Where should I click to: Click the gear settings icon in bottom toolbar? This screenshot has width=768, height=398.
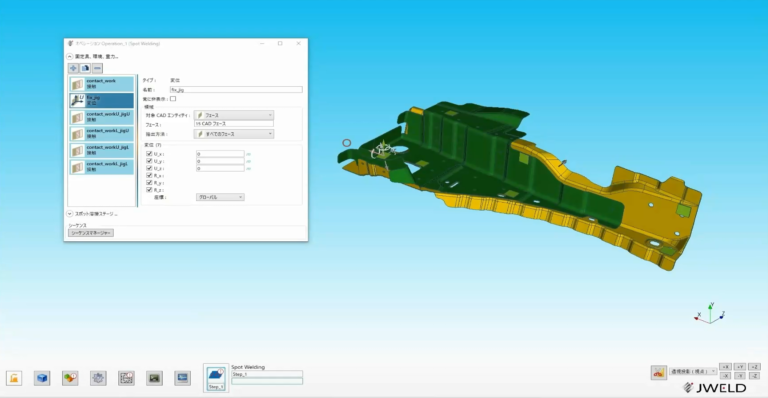98,378
